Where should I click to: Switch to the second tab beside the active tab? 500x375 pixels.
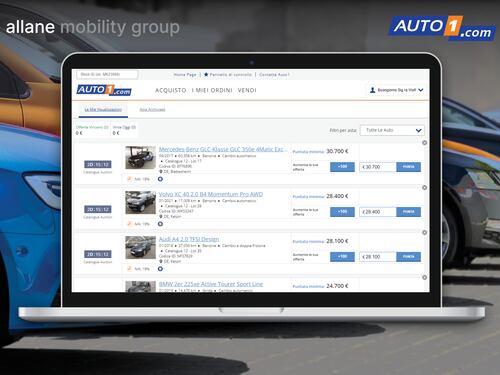[x=152, y=110]
